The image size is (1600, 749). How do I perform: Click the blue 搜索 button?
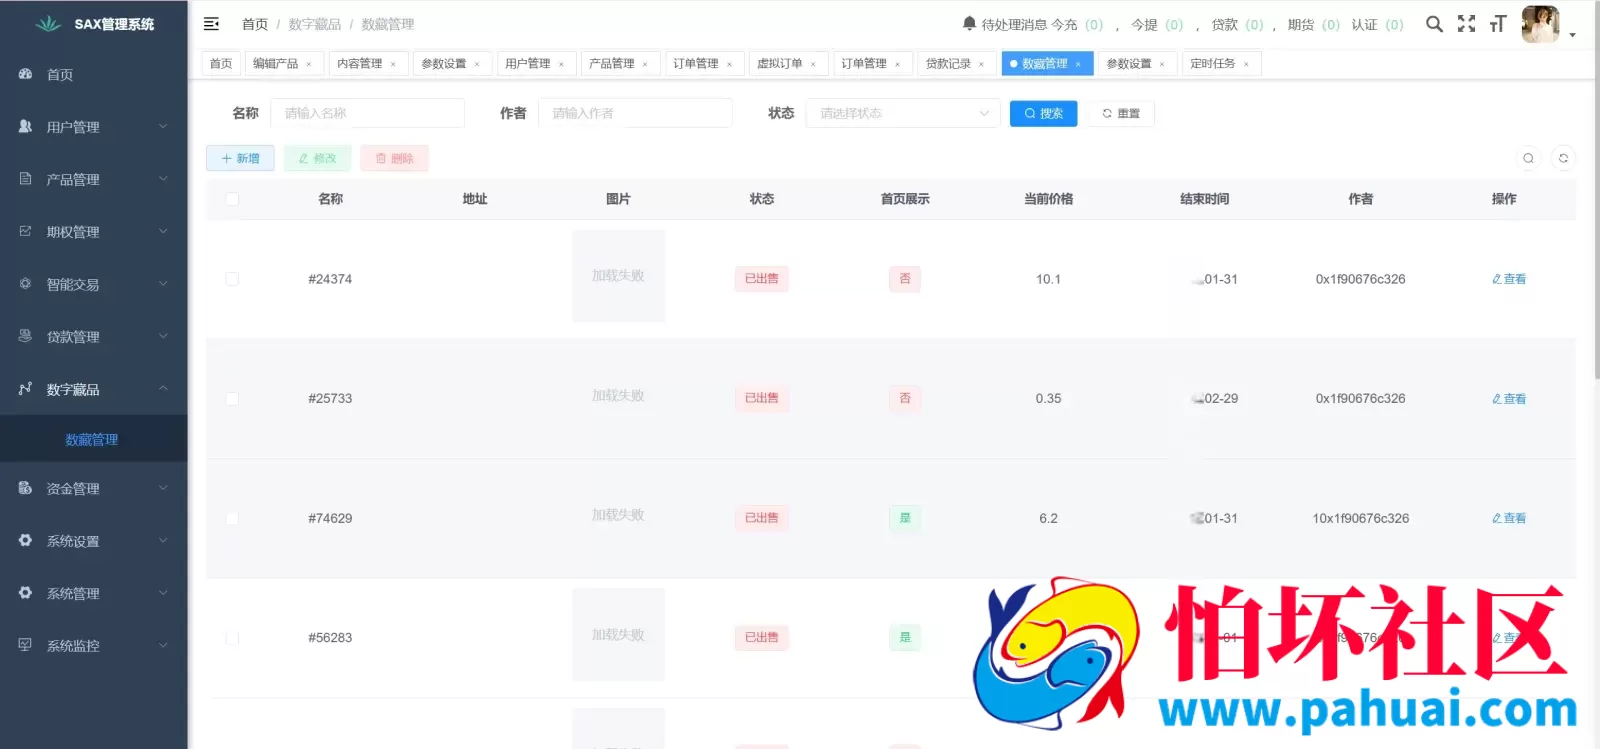pos(1043,113)
